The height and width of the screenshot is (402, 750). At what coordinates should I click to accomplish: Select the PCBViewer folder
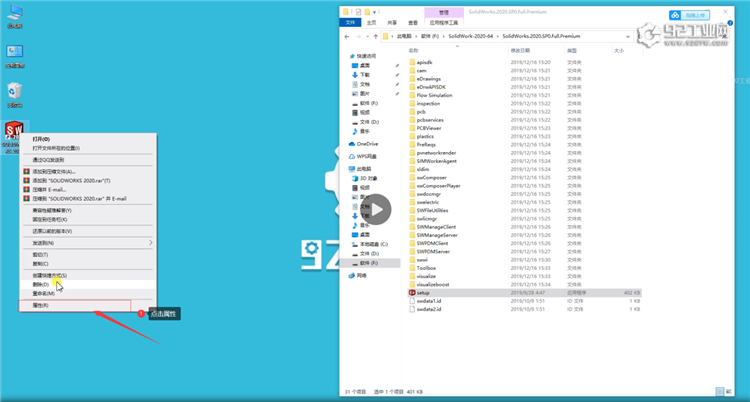(429, 128)
